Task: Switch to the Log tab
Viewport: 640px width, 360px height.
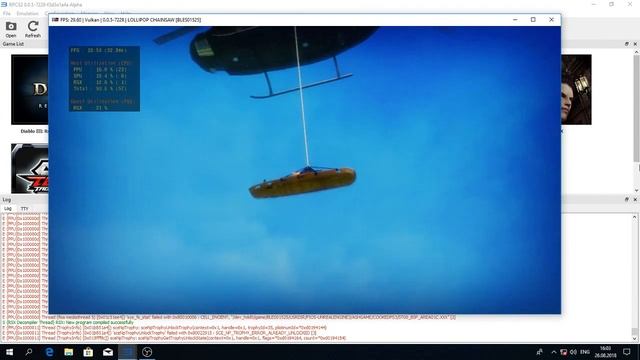Action: click(8, 209)
